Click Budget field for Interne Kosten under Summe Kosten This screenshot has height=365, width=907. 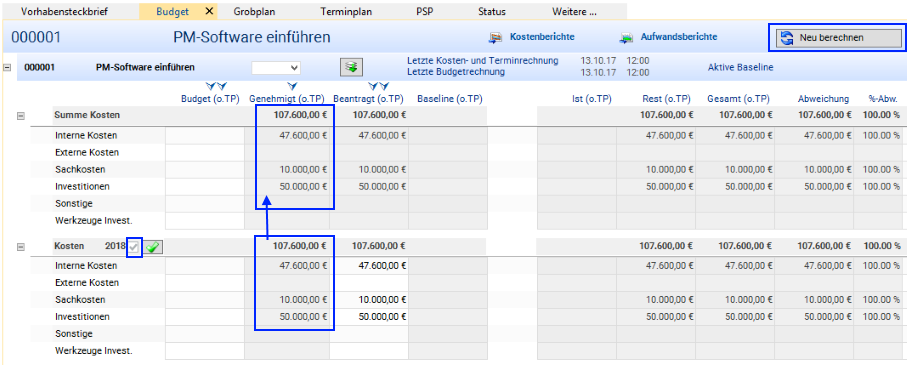point(205,136)
